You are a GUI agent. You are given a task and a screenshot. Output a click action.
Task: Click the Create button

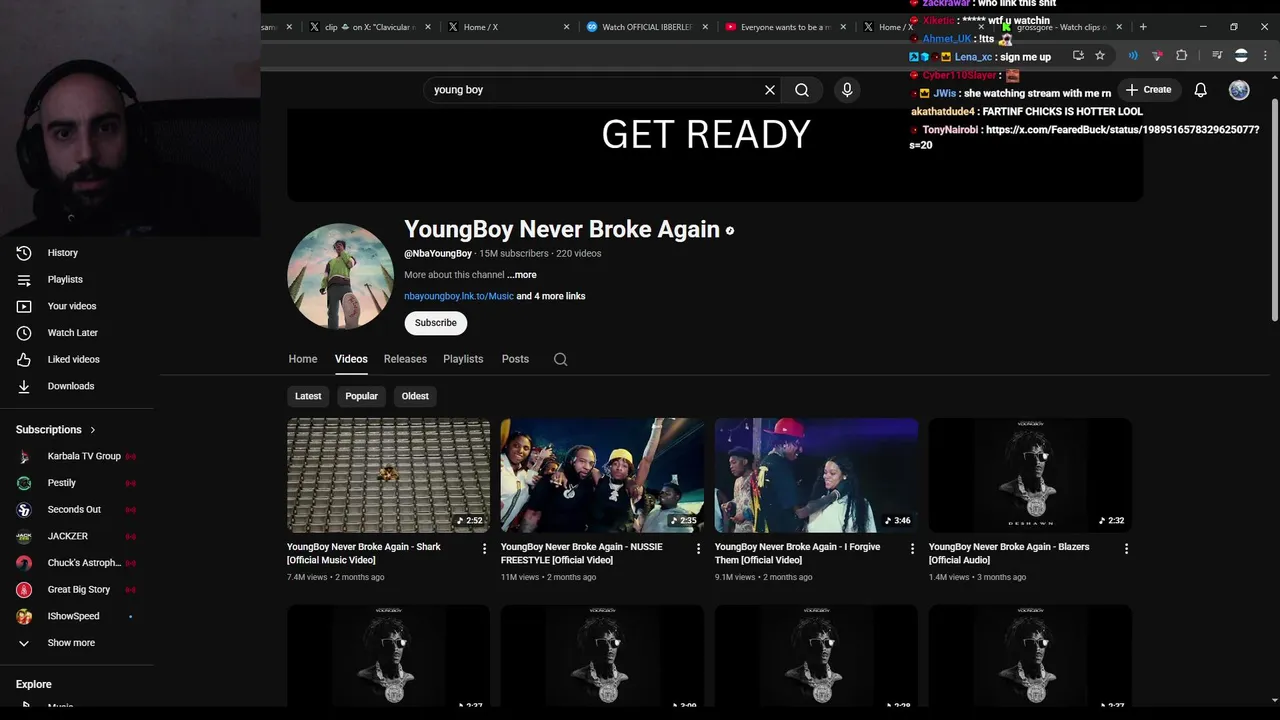coord(1148,90)
